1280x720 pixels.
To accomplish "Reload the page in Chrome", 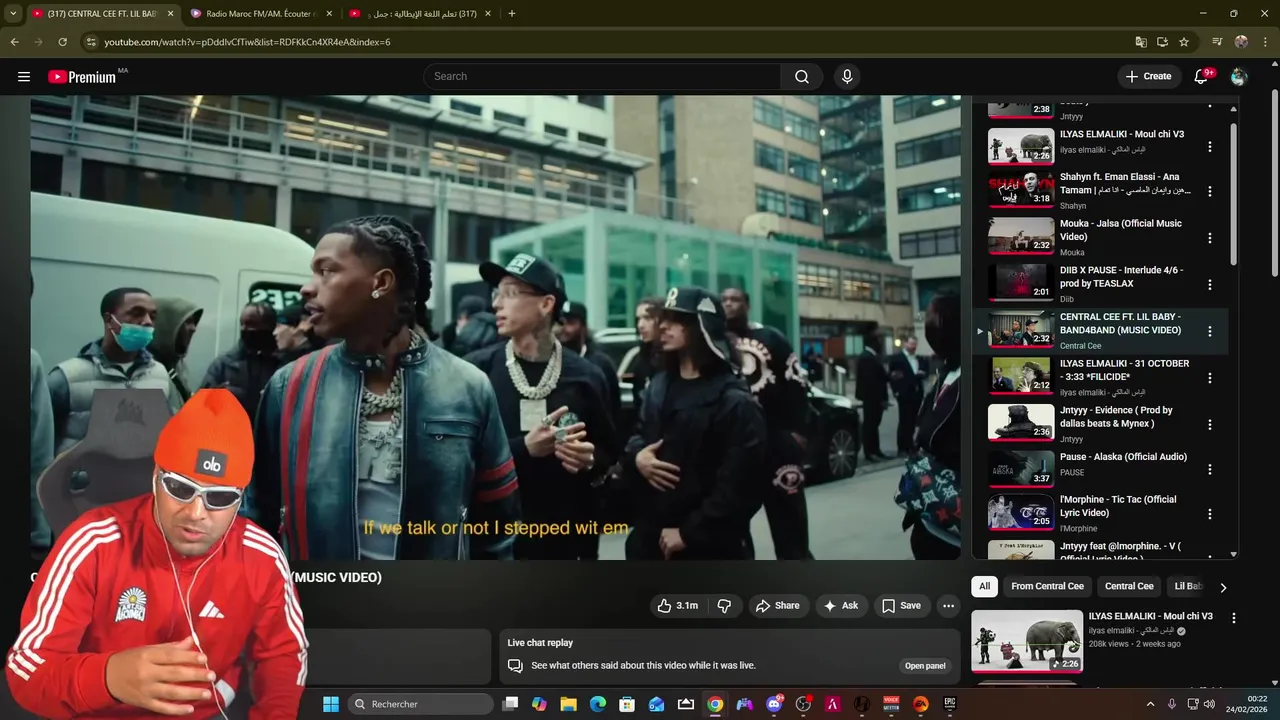I will [x=62, y=42].
